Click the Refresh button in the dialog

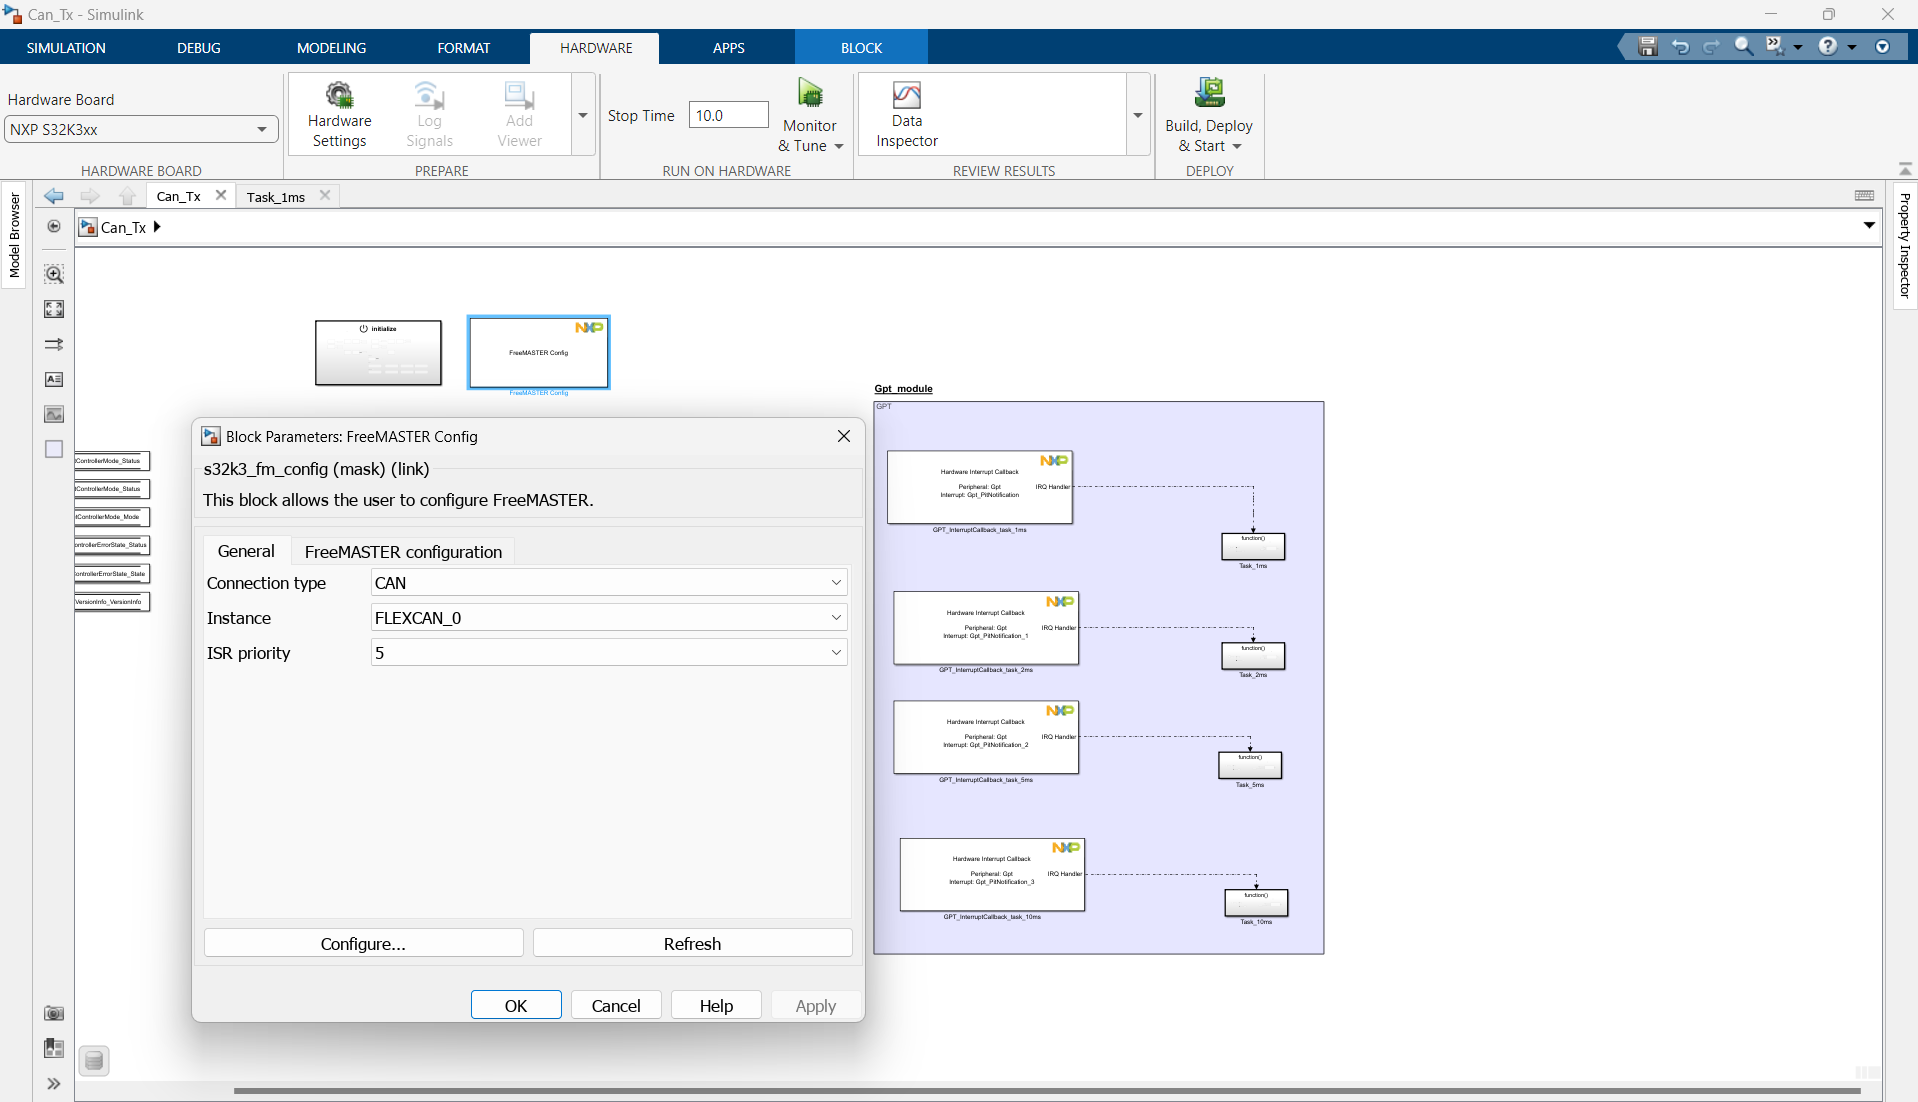(692, 942)
